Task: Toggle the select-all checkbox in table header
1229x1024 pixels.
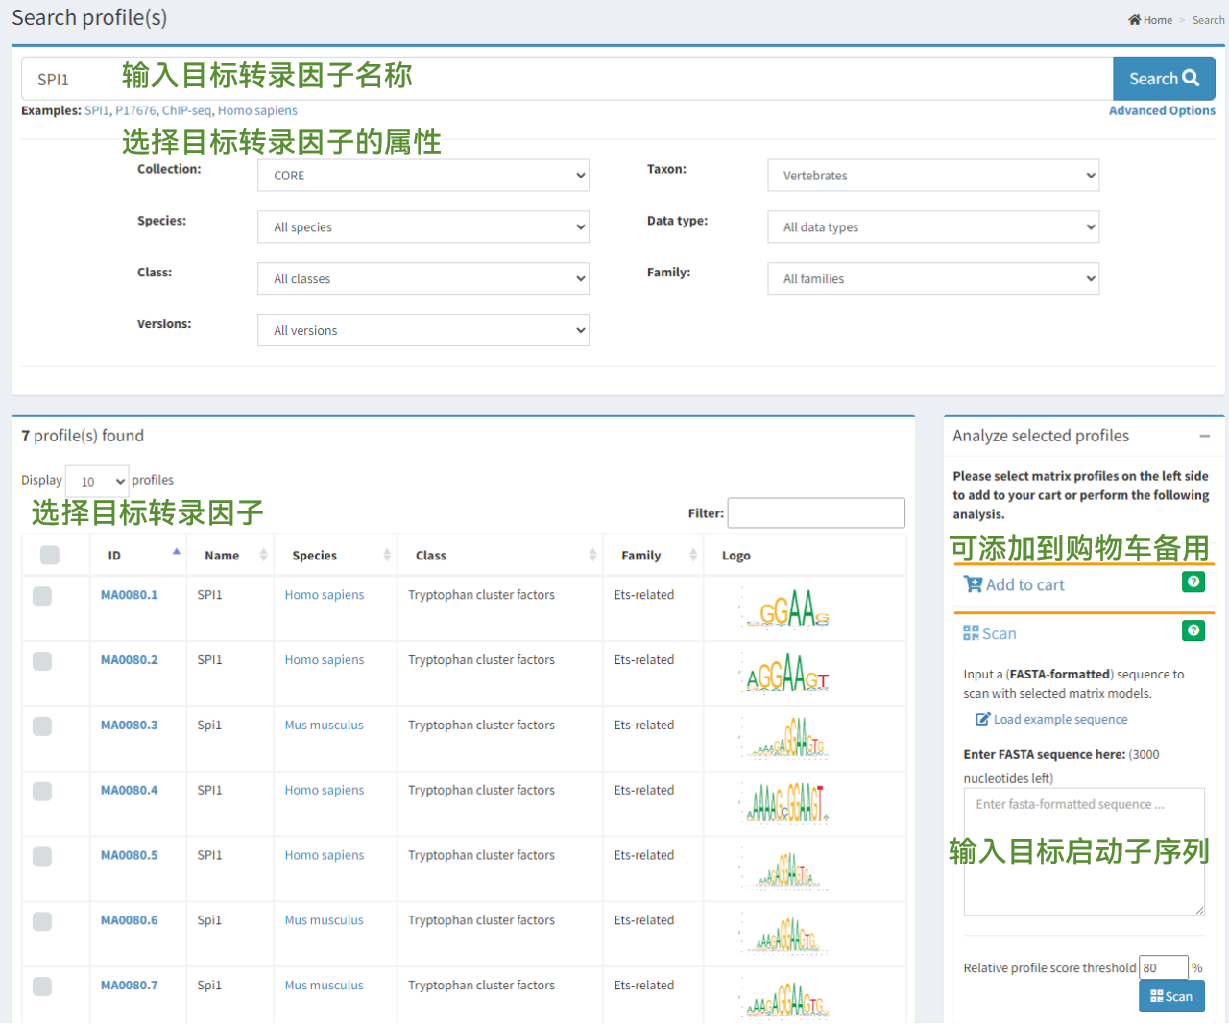Action: 50,555
